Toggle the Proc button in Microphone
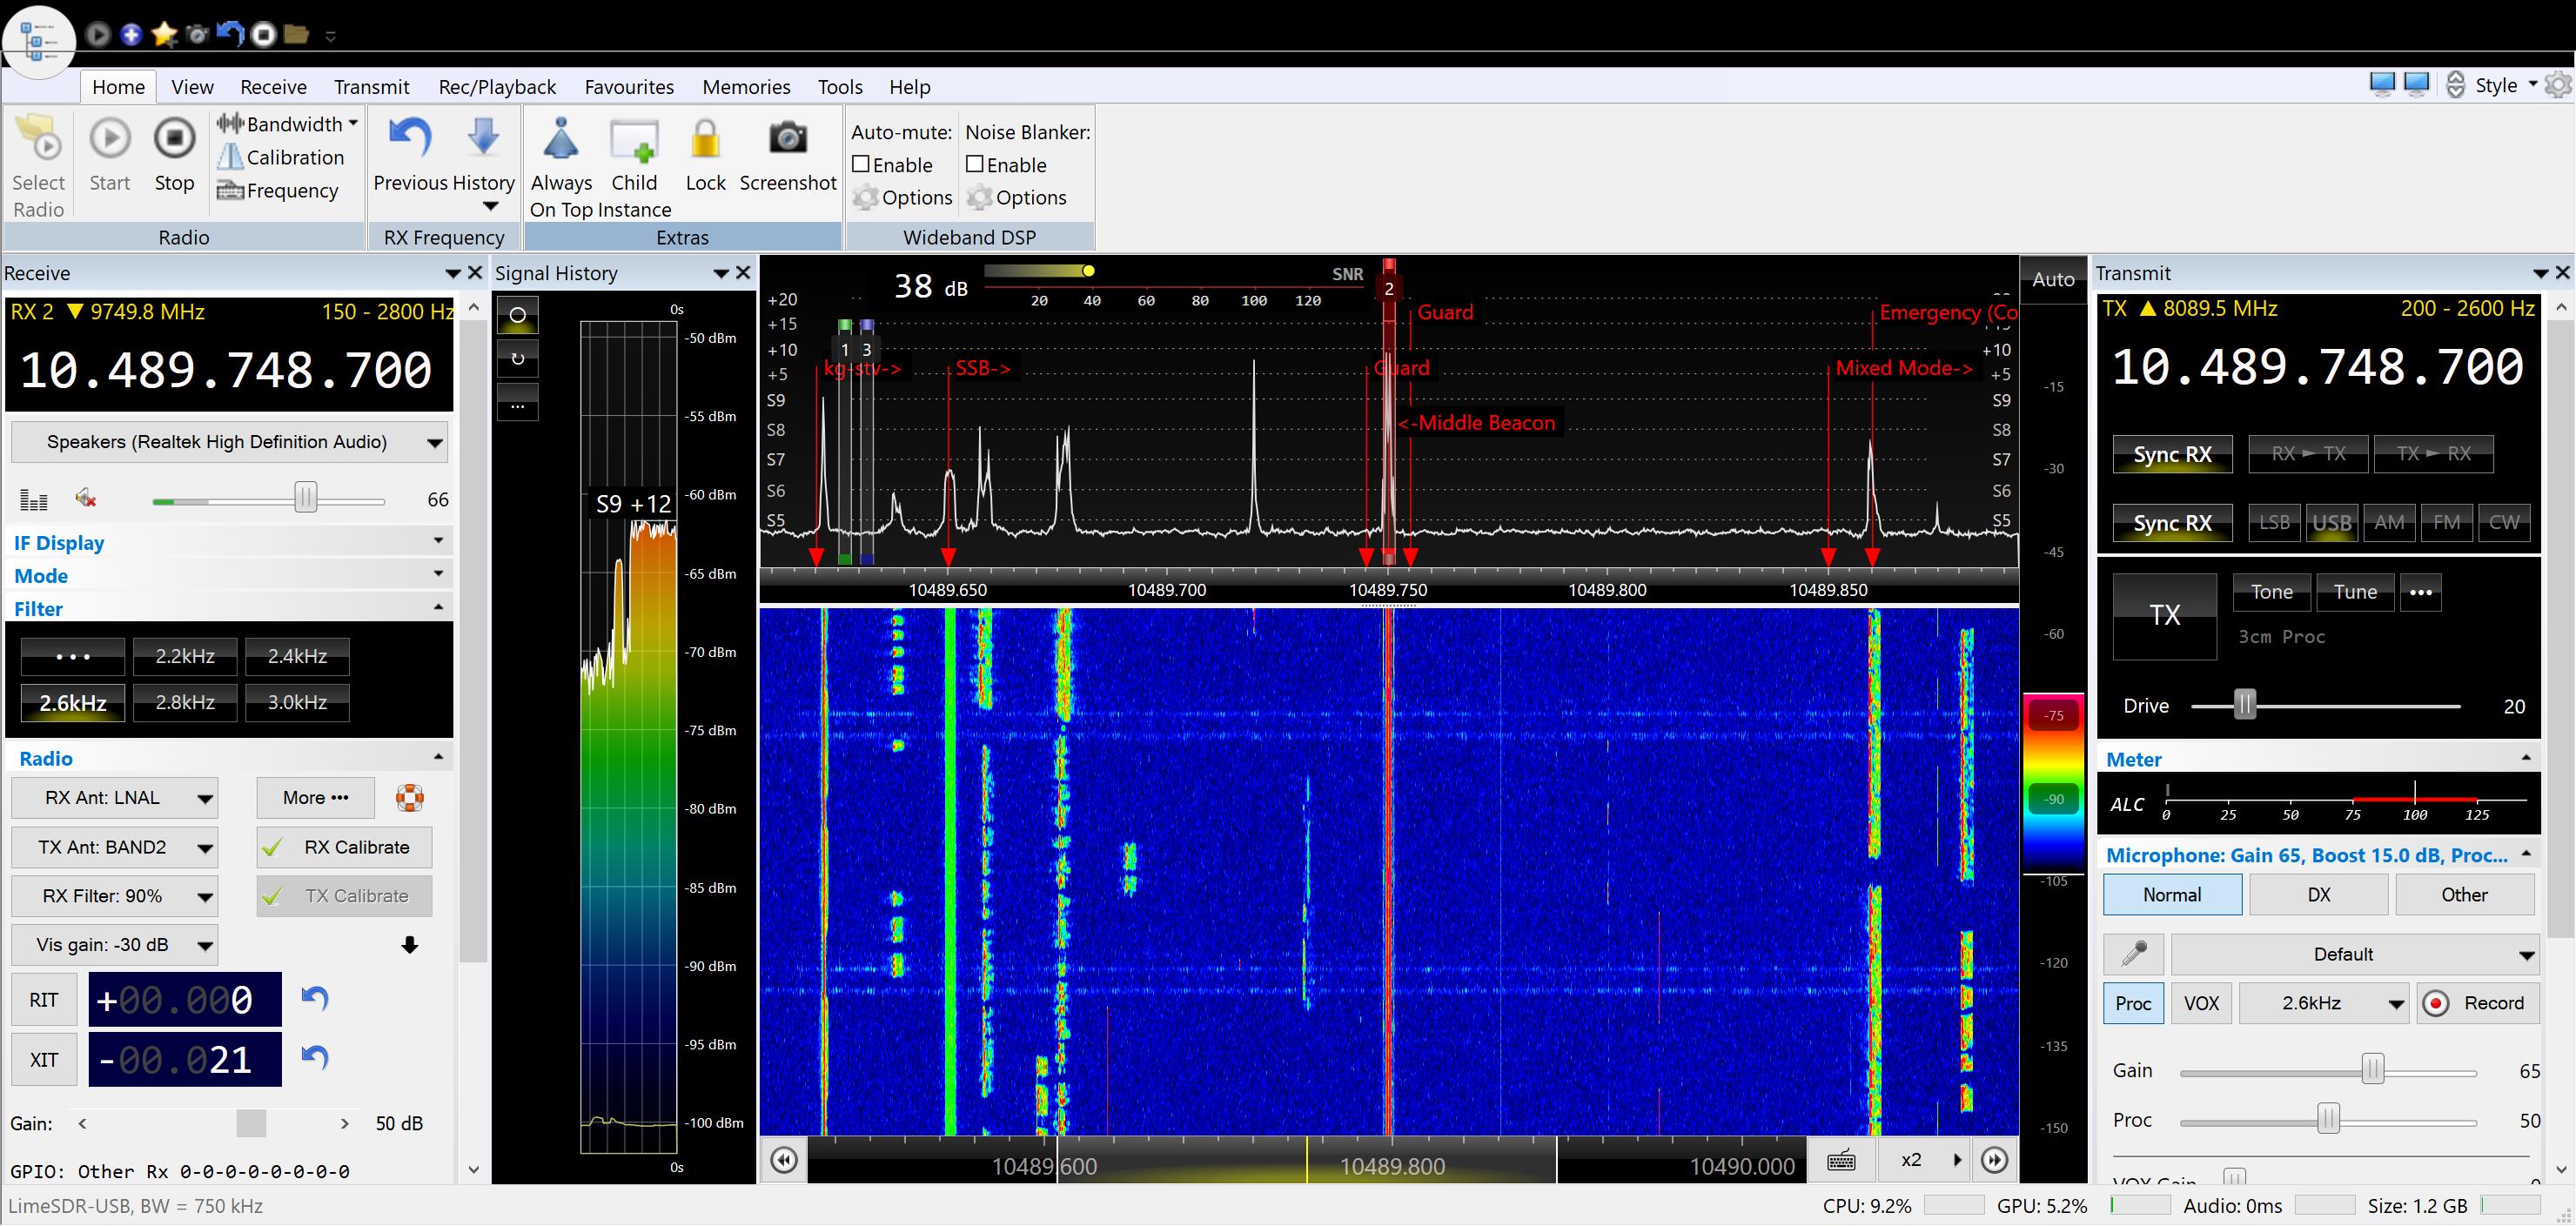This screenshot has width=2576, height=1226. pos(2132,1003)
